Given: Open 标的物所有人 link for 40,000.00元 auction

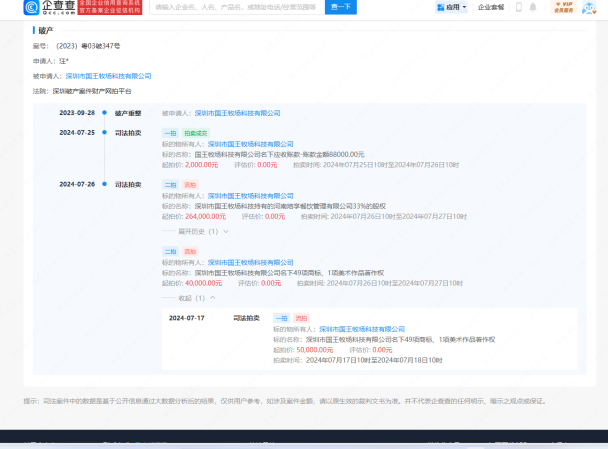Looking at the screenshot, I should pyautogui.click(x=250, y=262).
